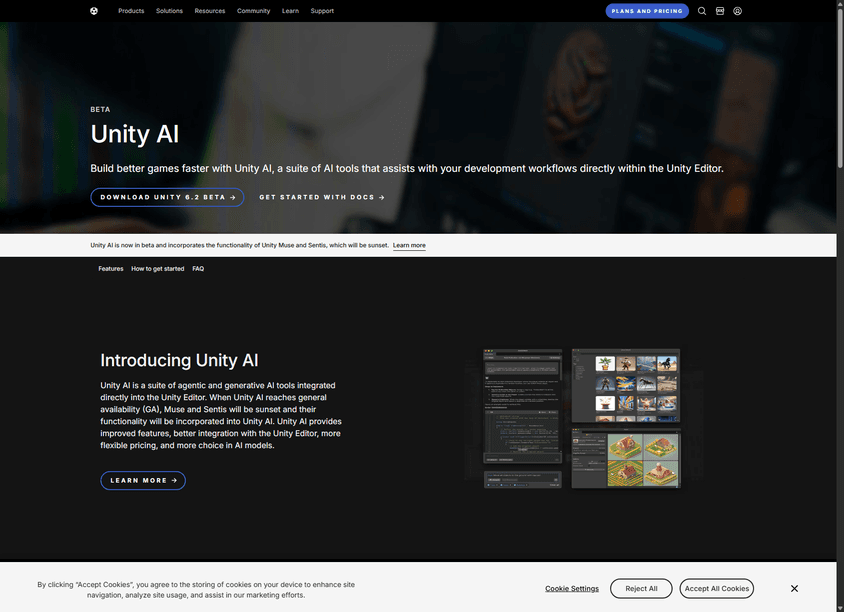Click the Introducing Unity AI heading

(179, 360)
